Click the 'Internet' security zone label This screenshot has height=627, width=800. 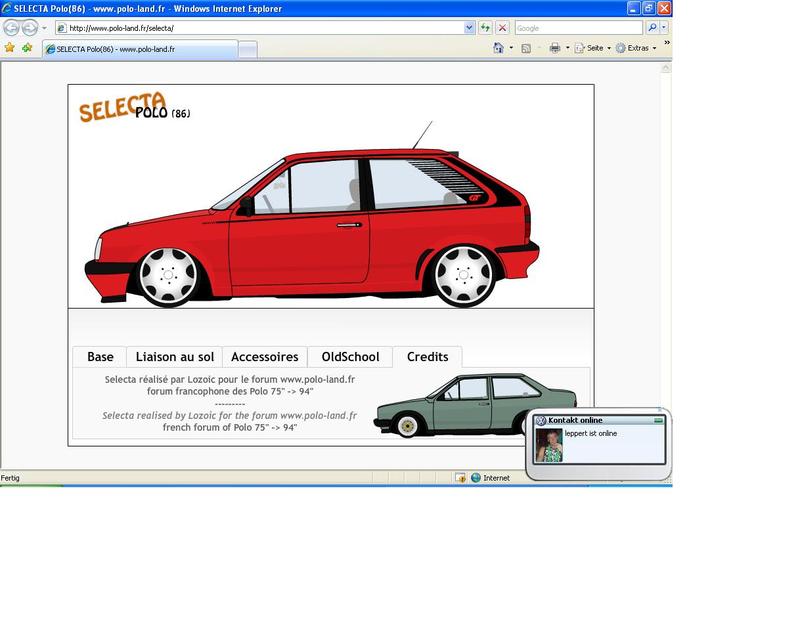[496, 478]
